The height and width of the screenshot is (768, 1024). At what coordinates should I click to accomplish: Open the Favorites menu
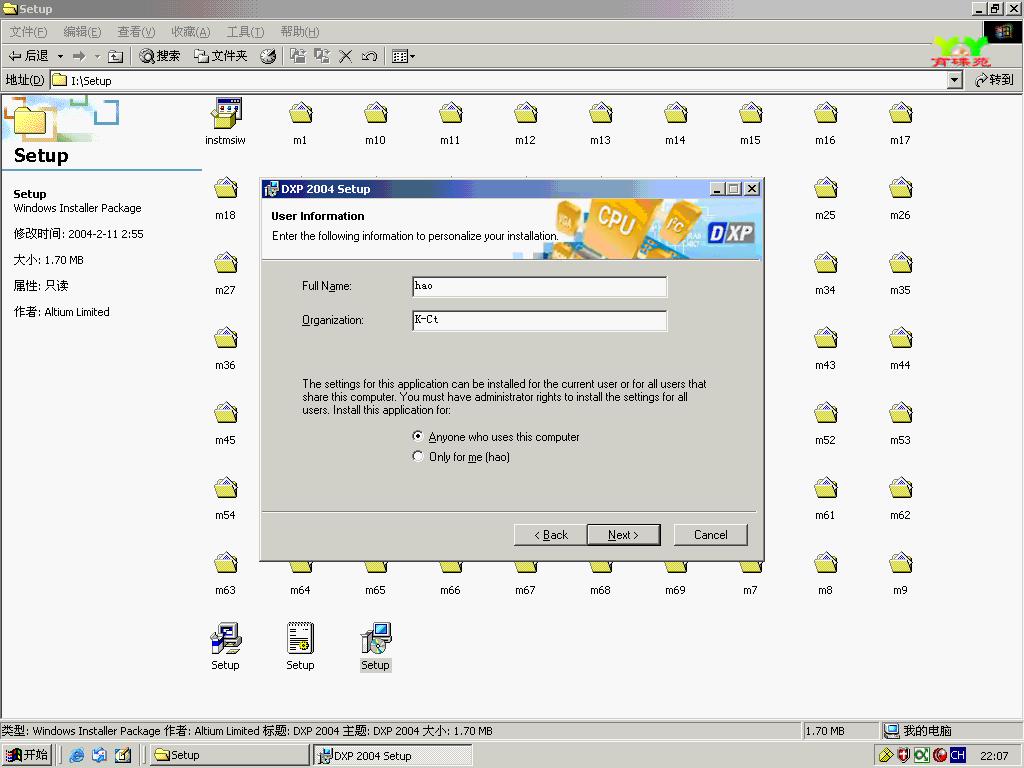[190, 32]
